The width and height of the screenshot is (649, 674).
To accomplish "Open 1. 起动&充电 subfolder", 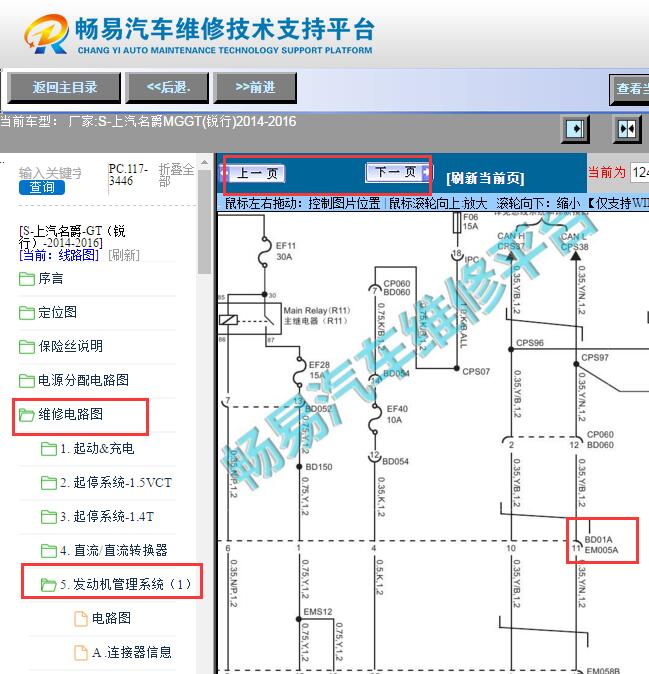I will 97,449.
